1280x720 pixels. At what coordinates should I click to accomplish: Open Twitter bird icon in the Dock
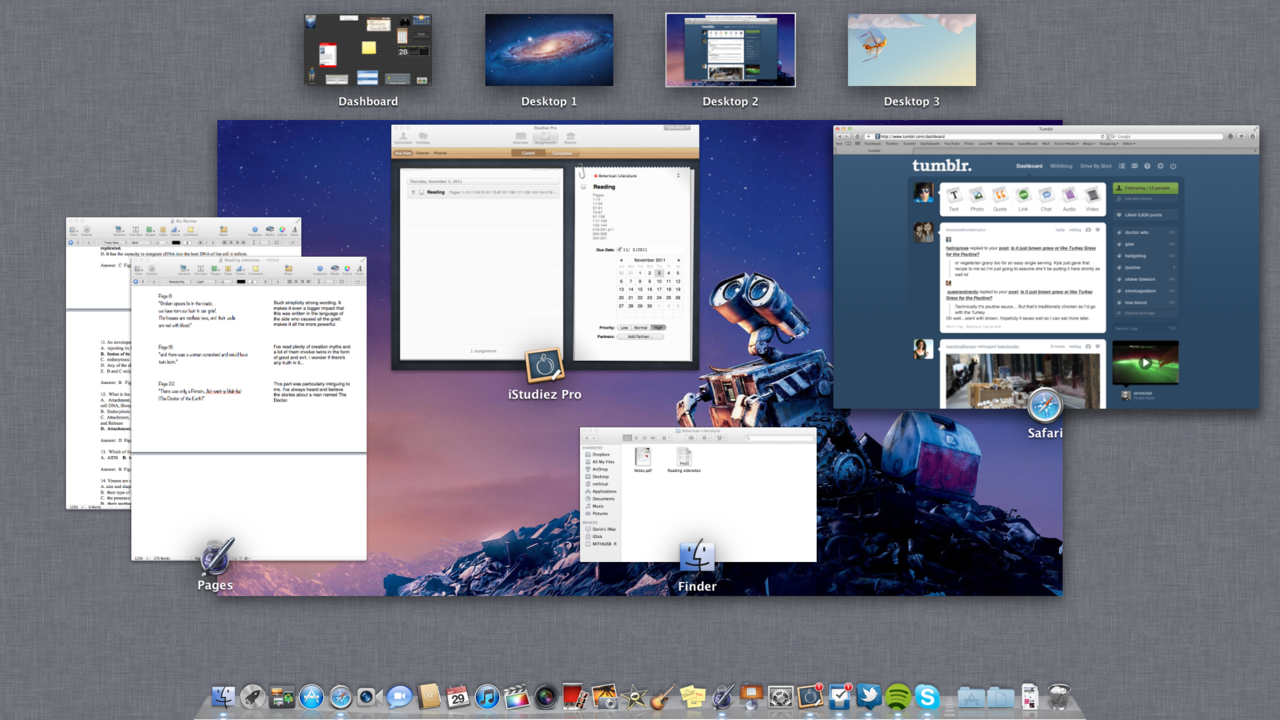click(868, 696)
